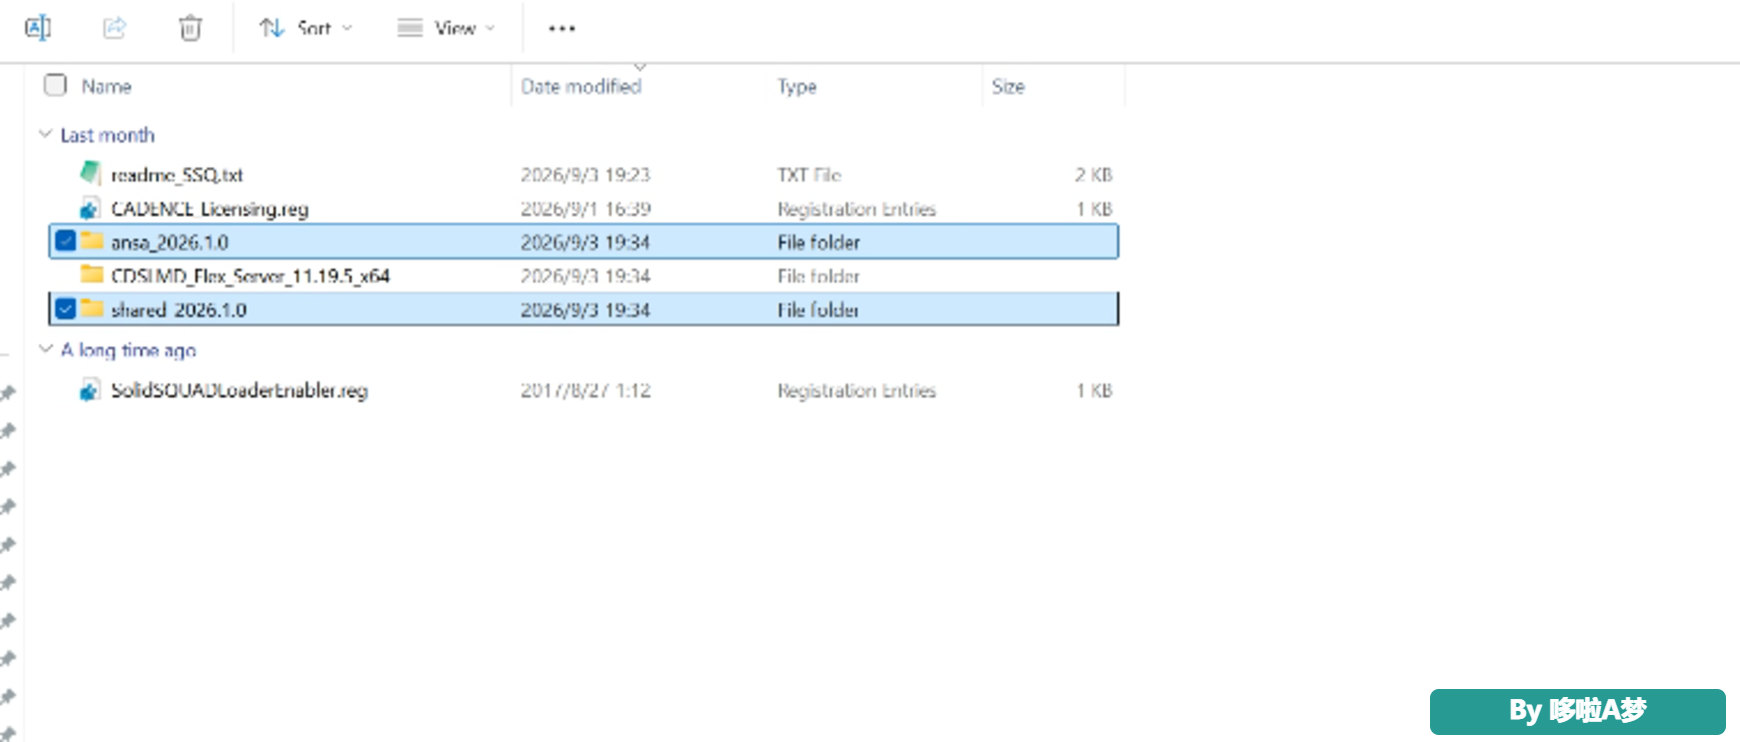Click the 1 KB size in SolidSQUADLoaderEnabler row

click(1094, 391)
